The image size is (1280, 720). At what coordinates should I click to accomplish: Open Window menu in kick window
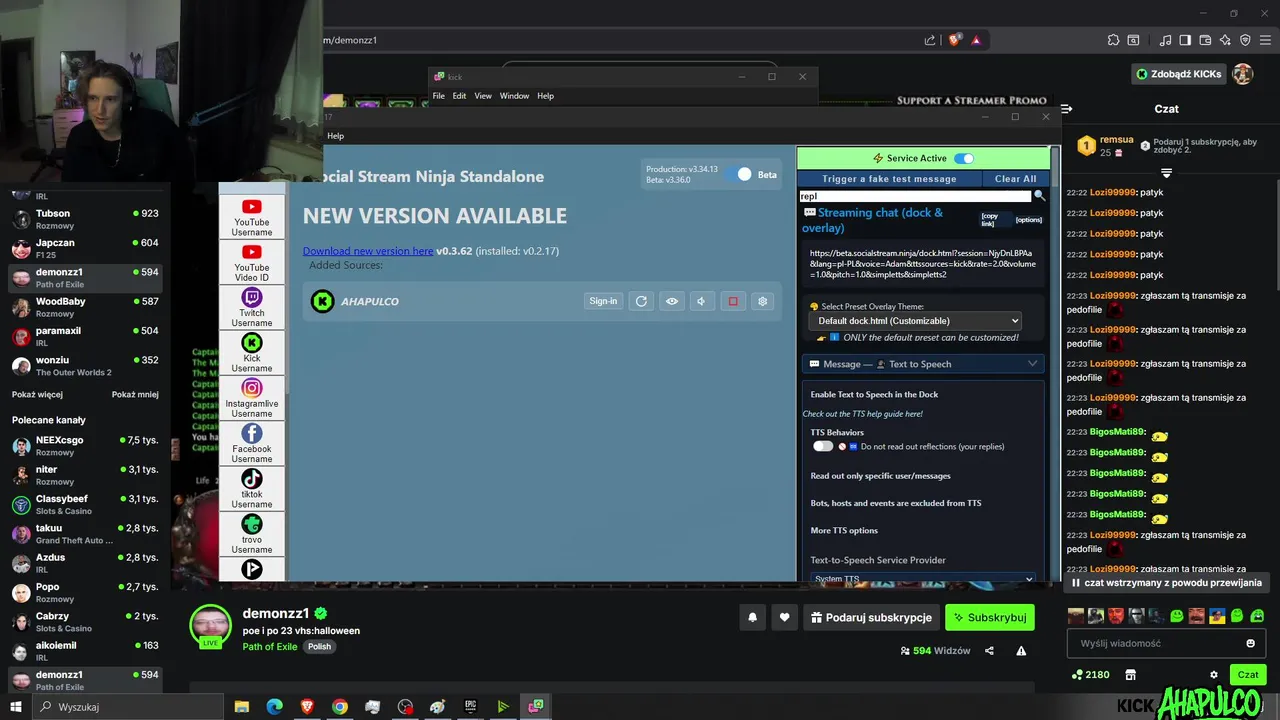514,96
